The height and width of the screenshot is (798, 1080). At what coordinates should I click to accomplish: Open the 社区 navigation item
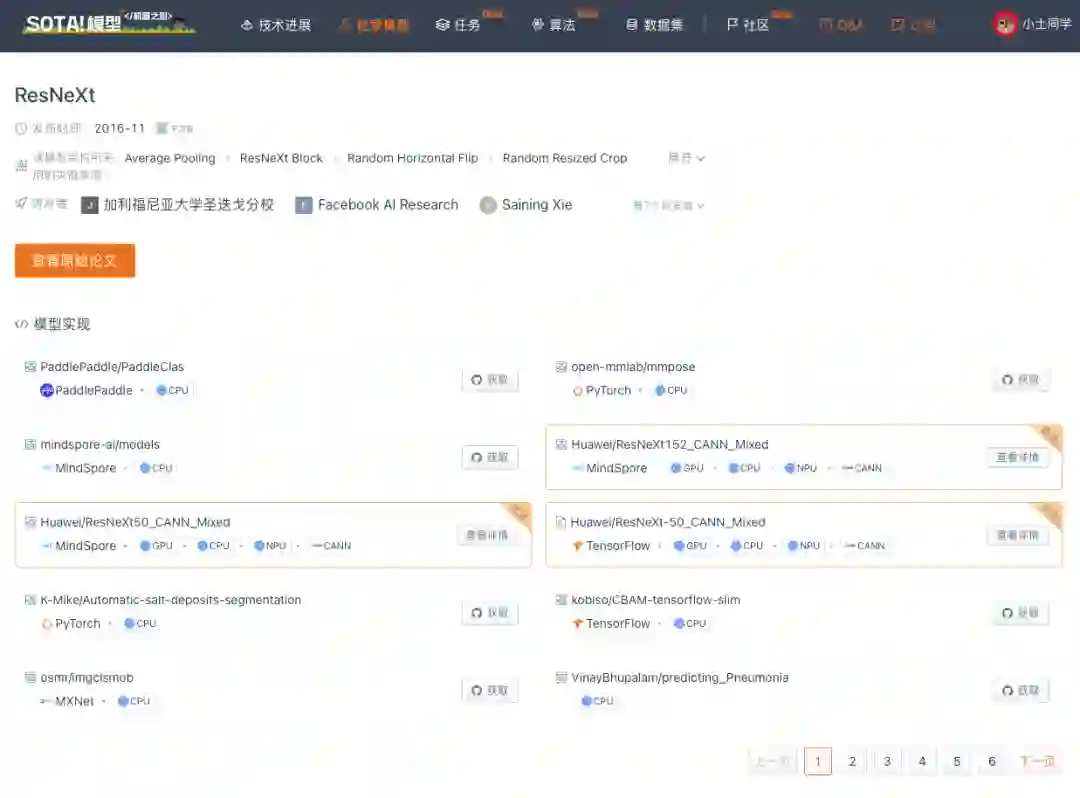pyautogui.click(x=747, y=25)
